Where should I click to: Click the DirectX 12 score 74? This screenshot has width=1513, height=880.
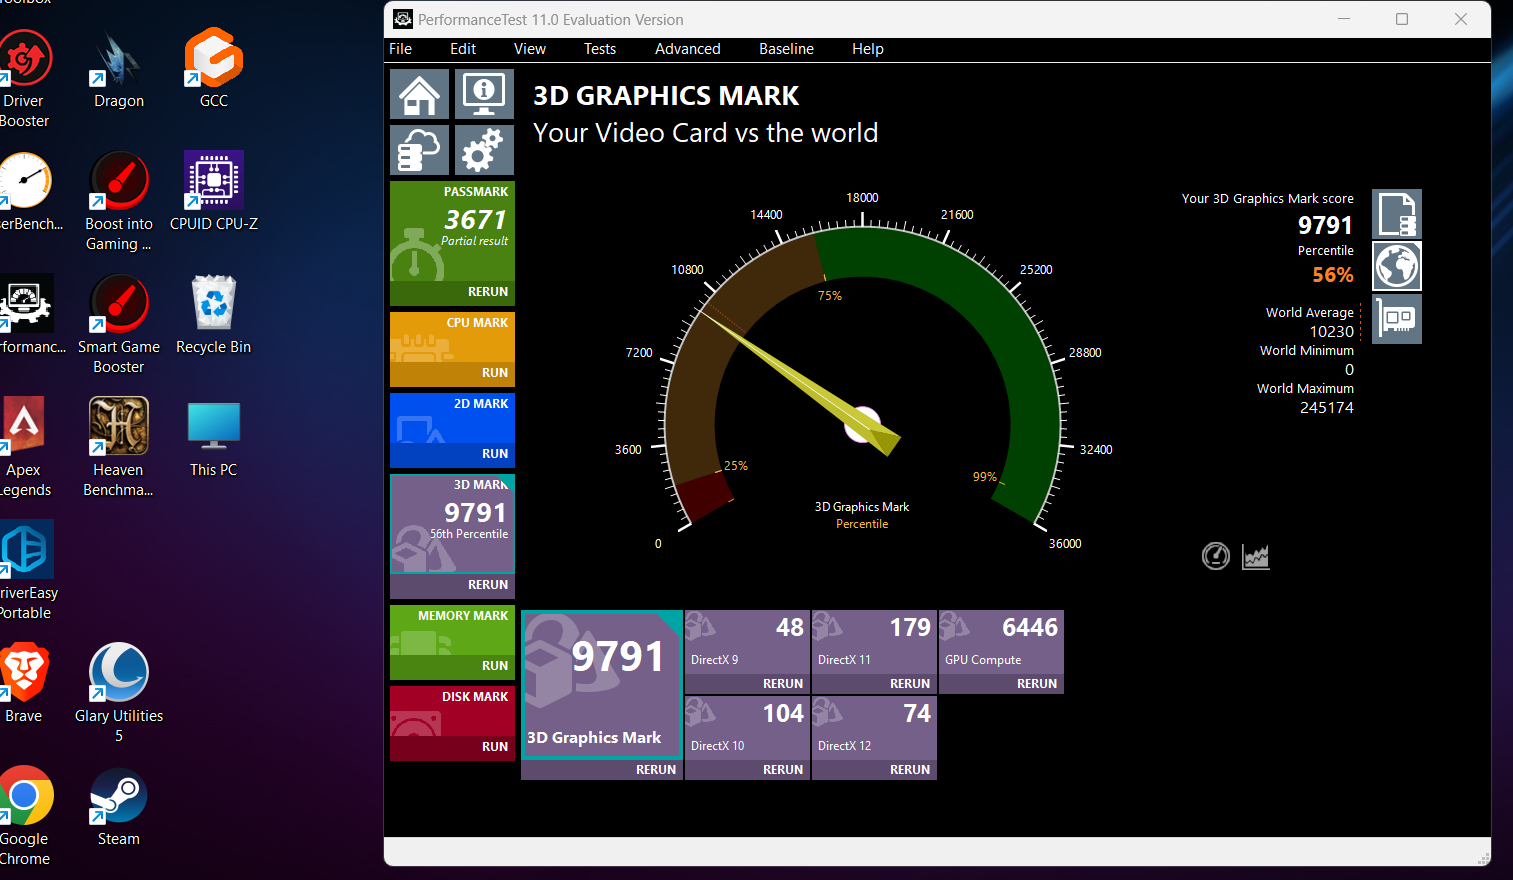[917, 713]
